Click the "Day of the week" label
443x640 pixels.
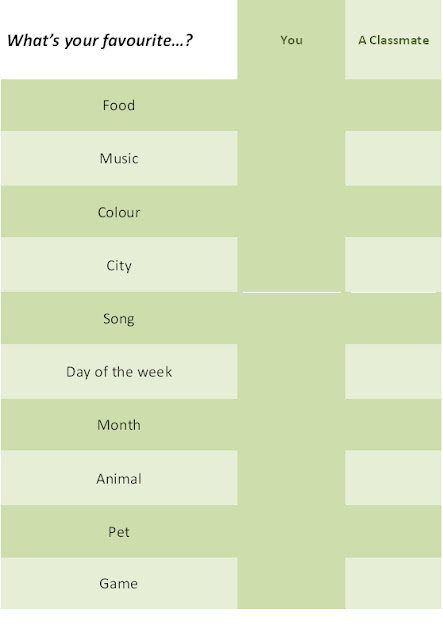pyautogui.click(x=119, y=372)
